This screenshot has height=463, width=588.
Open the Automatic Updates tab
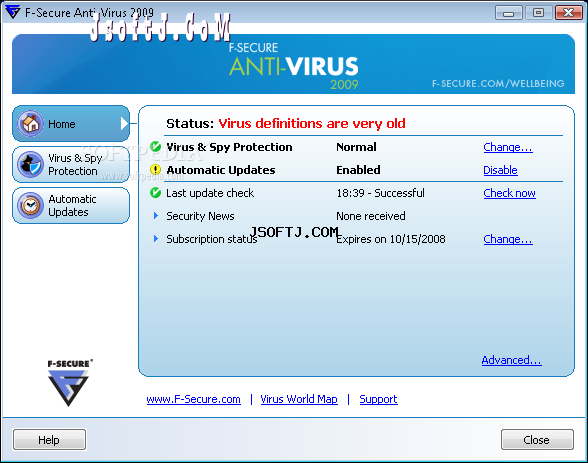[71, 205]
